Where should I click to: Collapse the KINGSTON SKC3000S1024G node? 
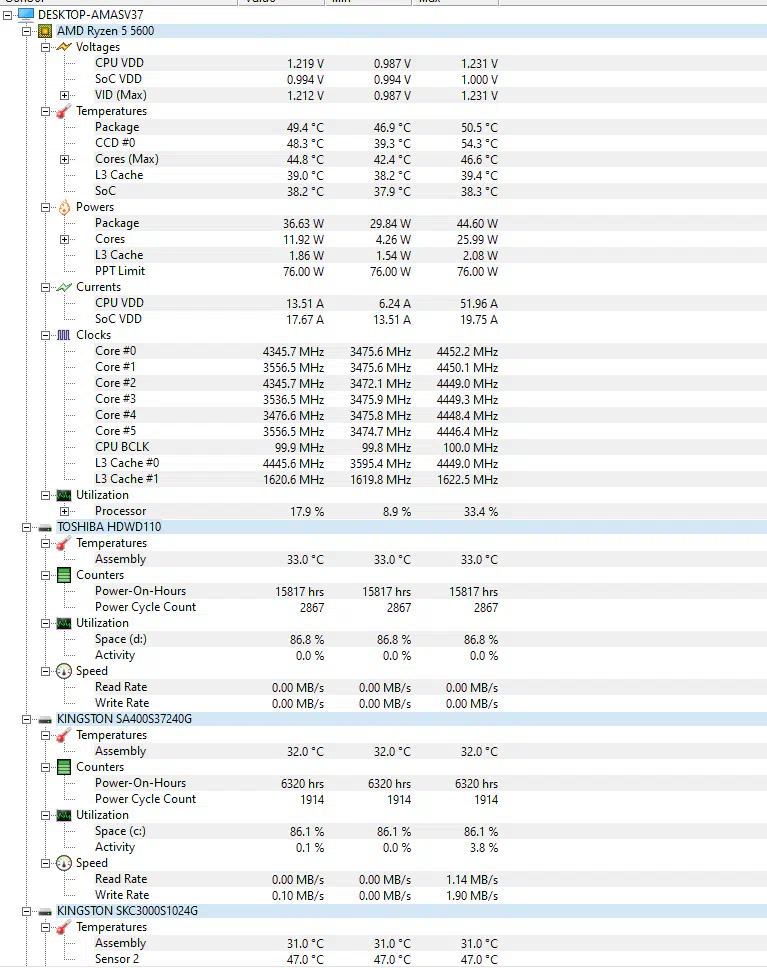click(x=27, y=911)
